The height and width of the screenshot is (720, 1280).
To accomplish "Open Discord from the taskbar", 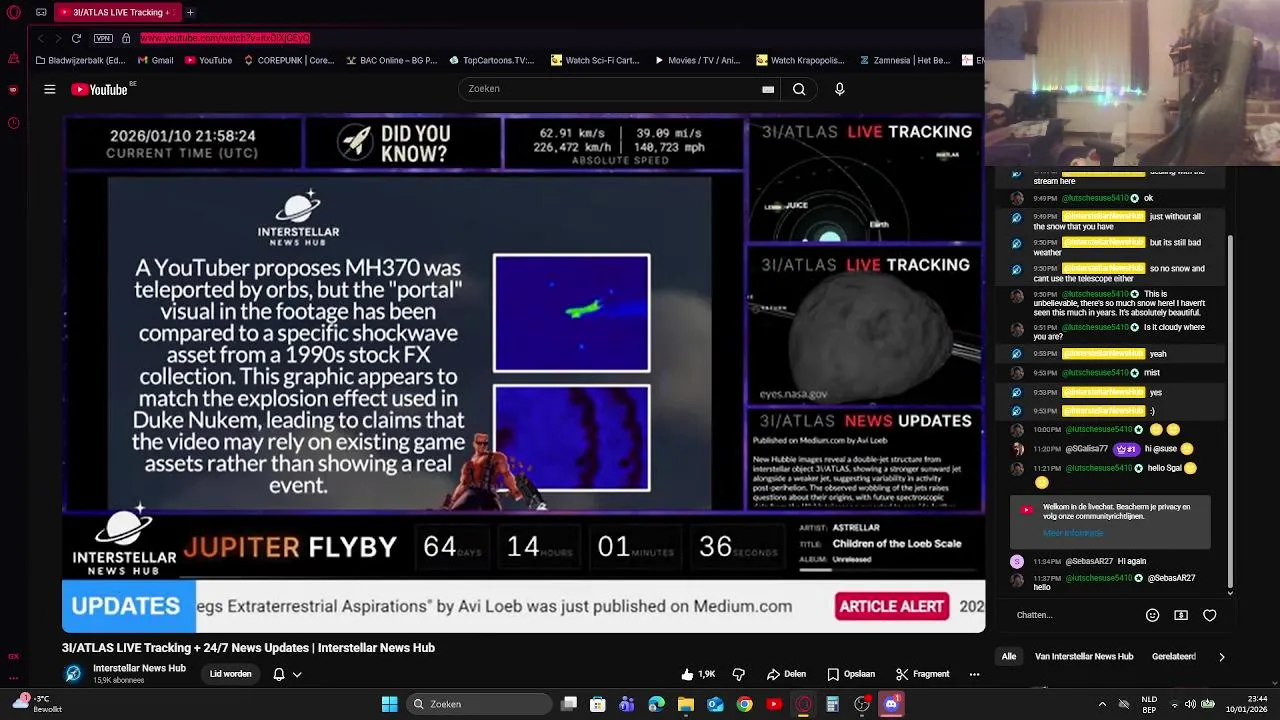I will point(891,704).
